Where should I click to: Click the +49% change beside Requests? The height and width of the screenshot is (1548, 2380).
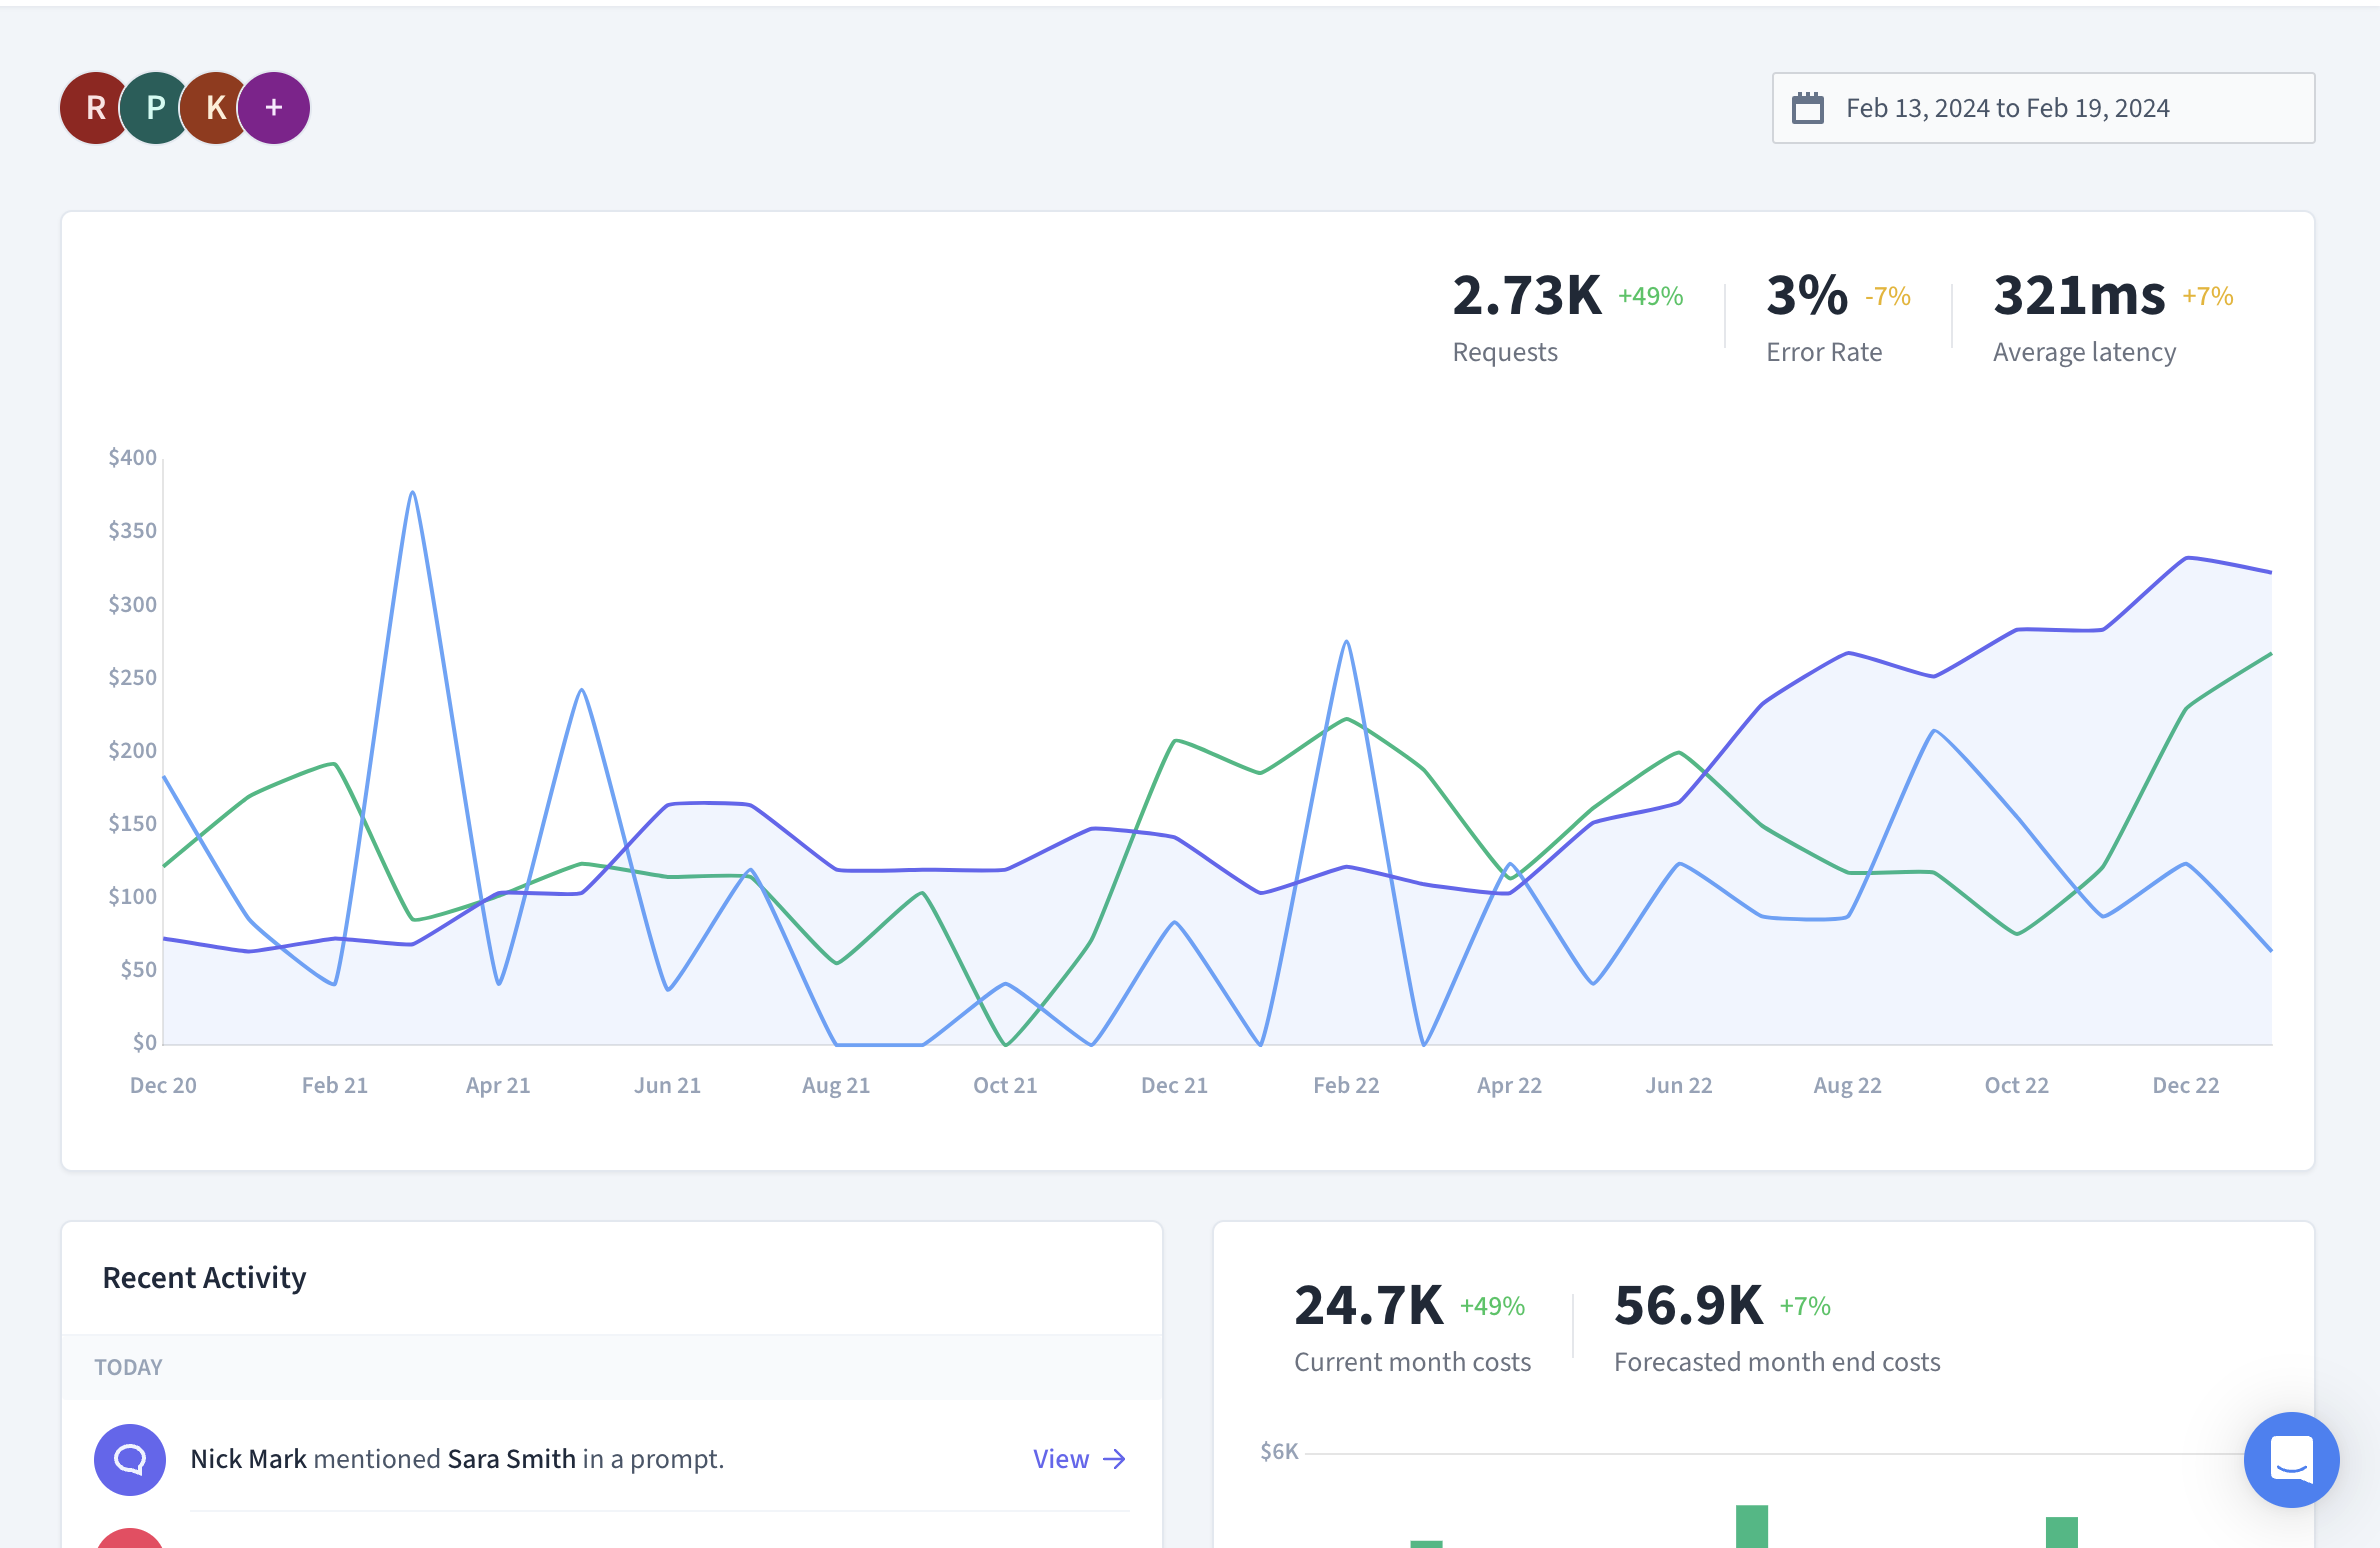click(x=1651, y=296)
